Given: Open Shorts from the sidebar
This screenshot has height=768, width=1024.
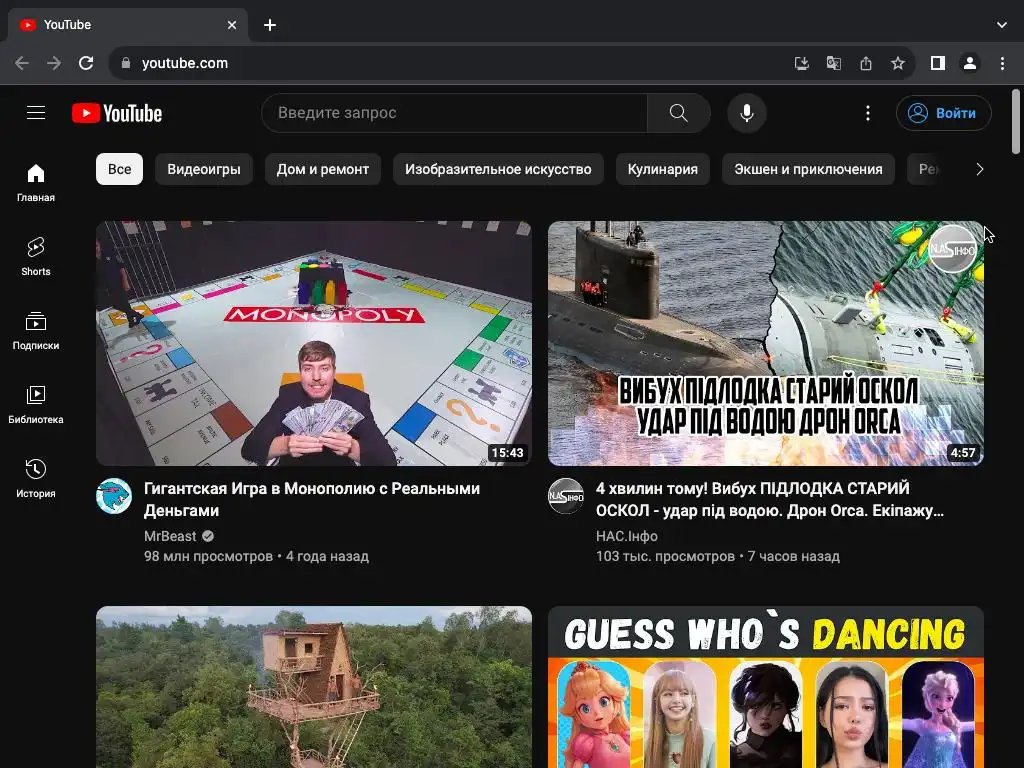Looking at the screenshot, I should click(36, 257).
